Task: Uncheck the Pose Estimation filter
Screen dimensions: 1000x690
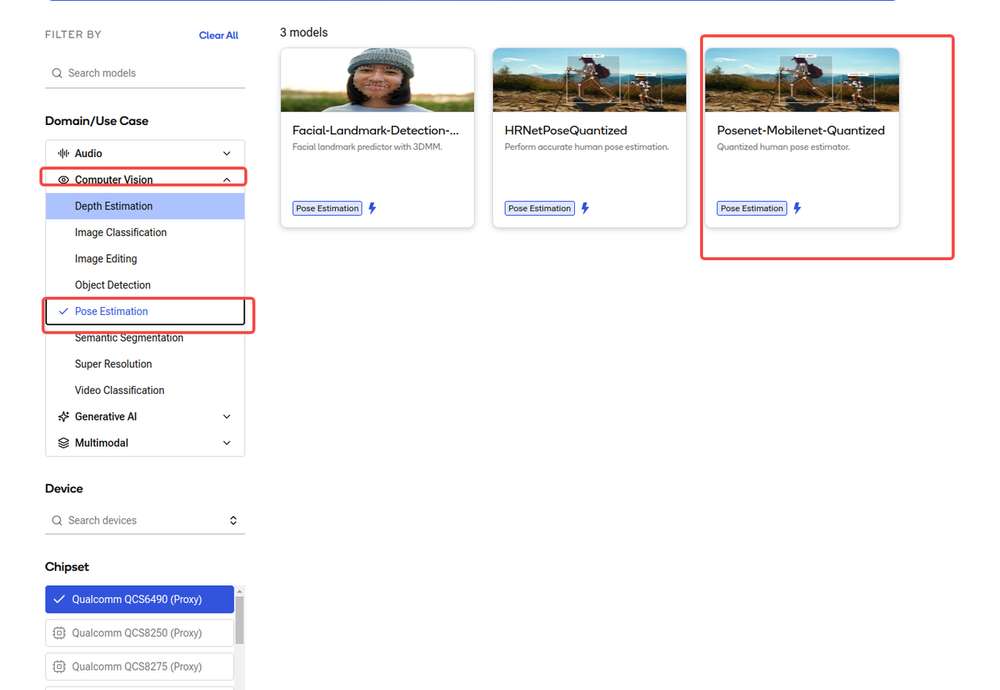Action: click(x=145, y=311)
